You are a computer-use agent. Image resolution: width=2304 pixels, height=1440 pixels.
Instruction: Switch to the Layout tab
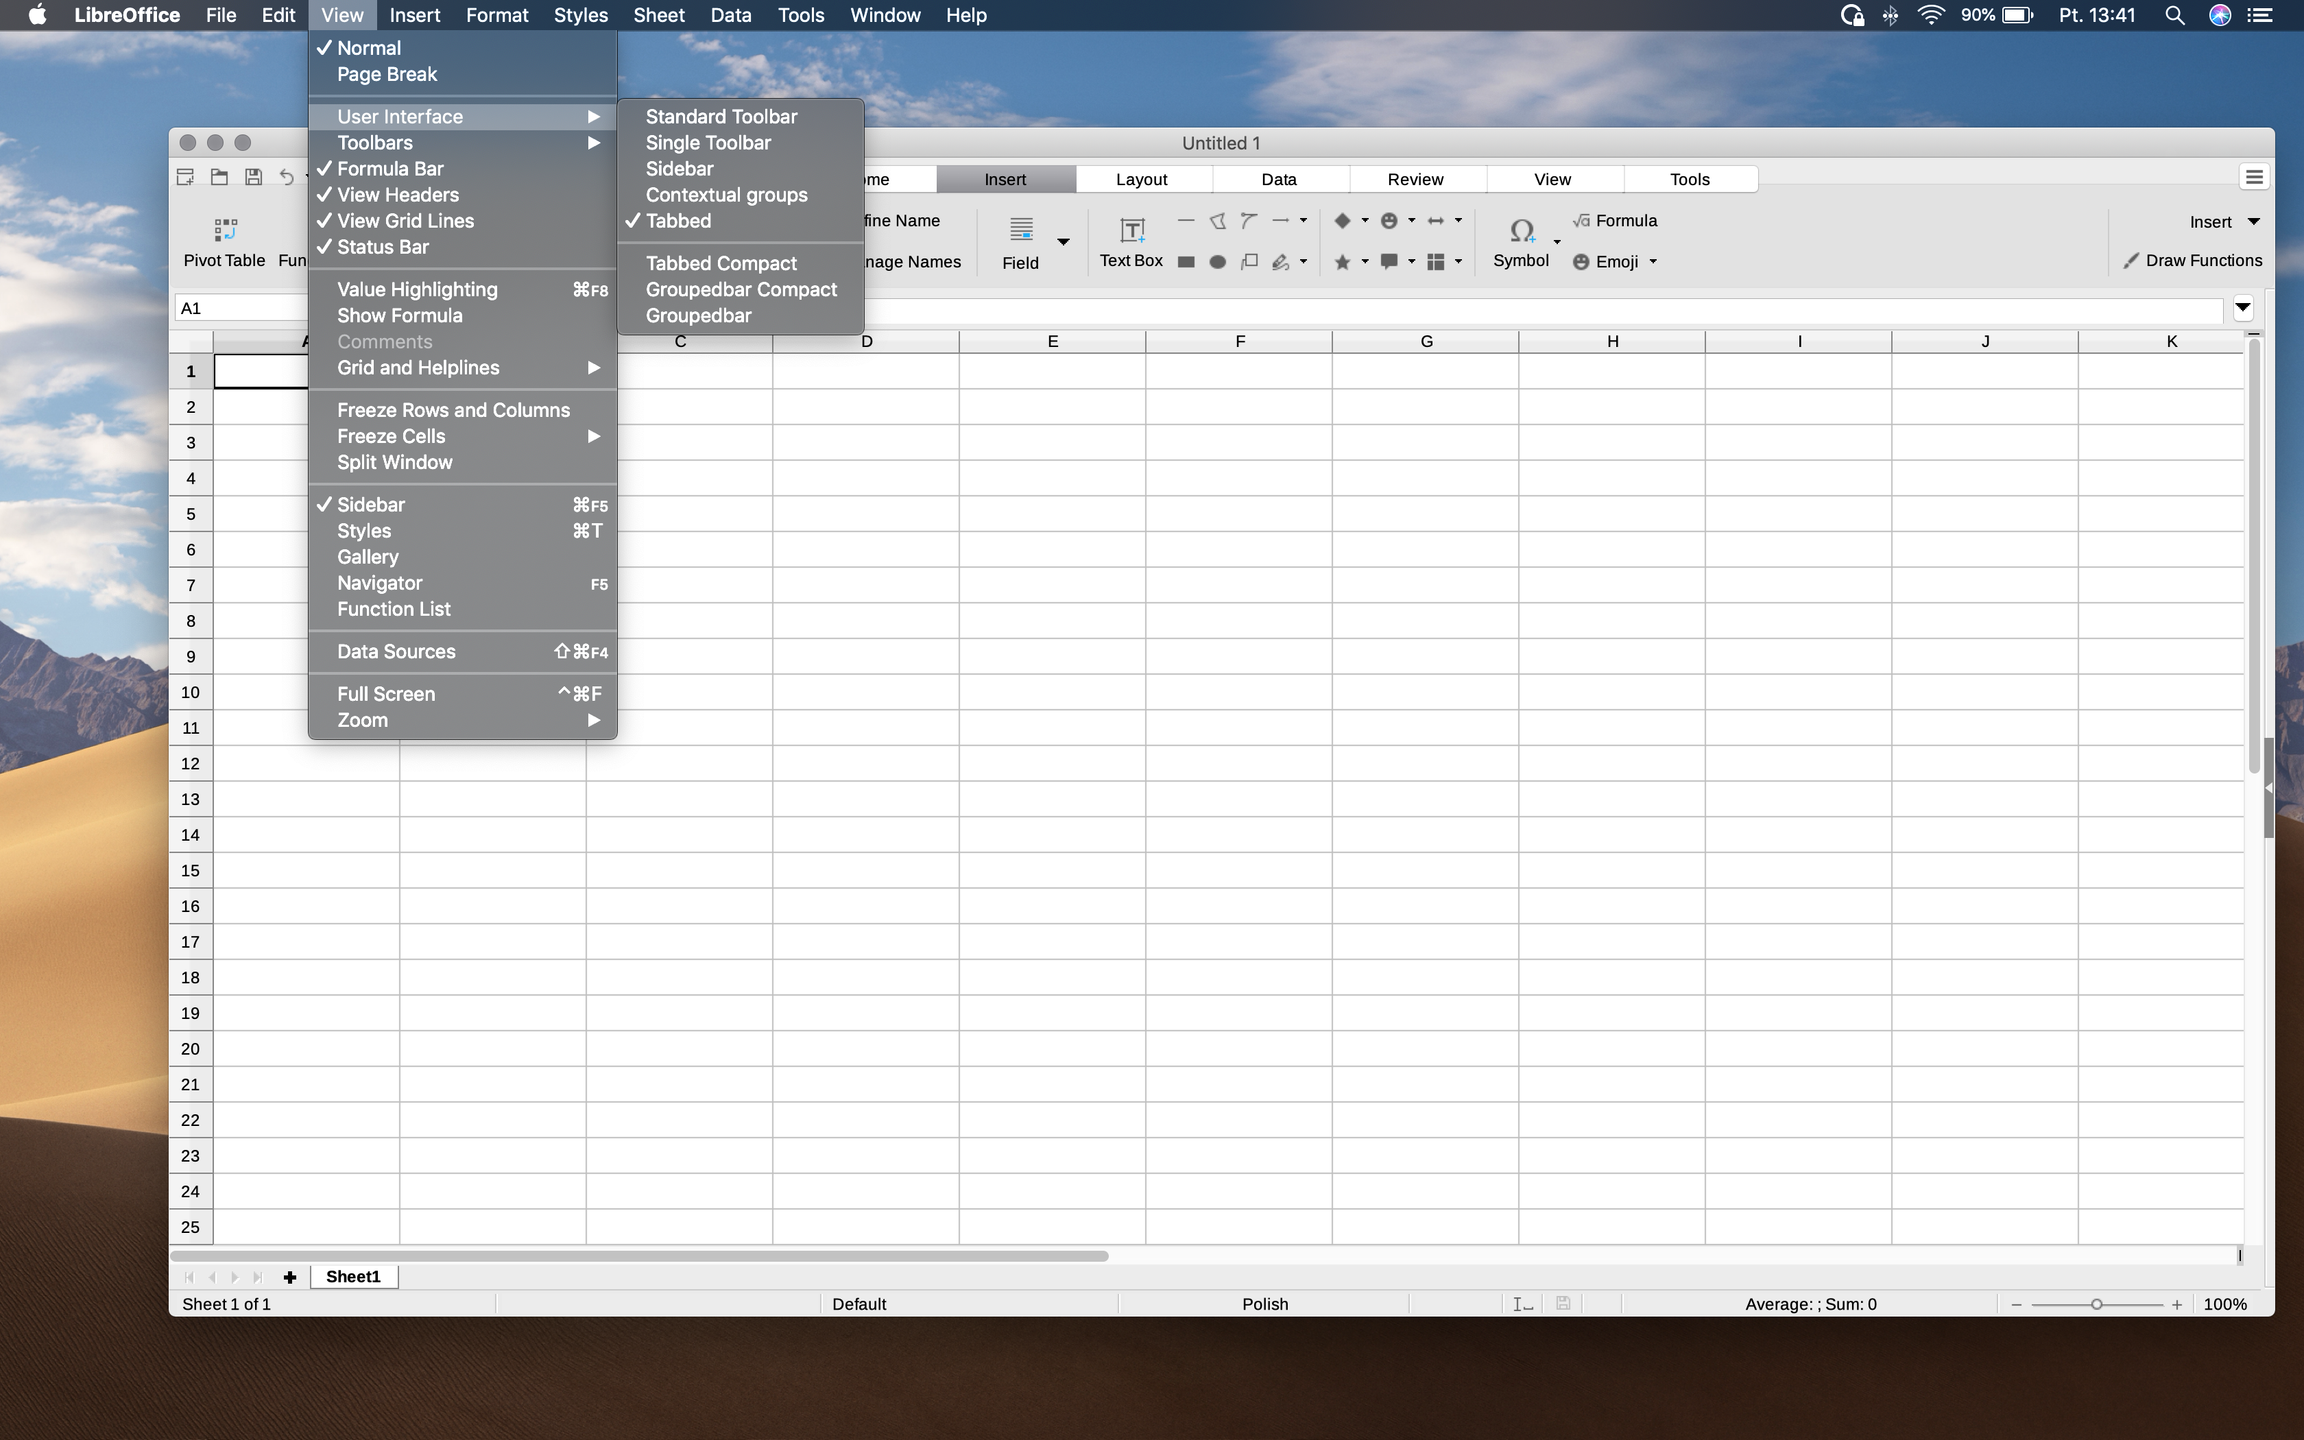pos(1142,179)
